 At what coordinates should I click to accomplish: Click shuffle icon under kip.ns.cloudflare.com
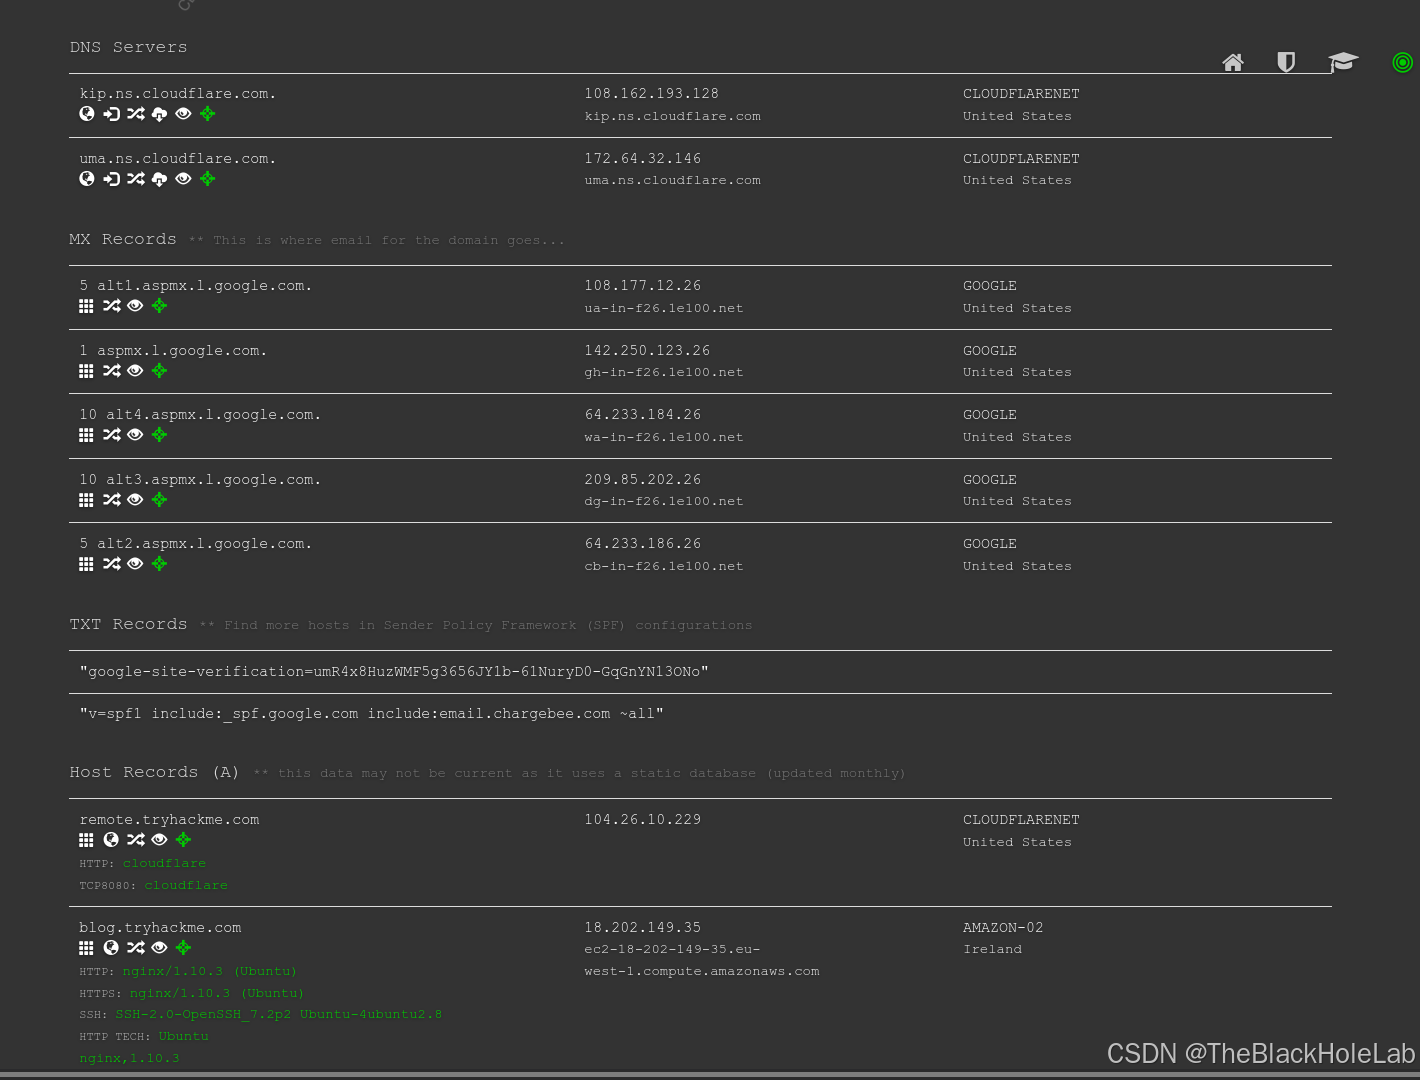tap(135, 114)
